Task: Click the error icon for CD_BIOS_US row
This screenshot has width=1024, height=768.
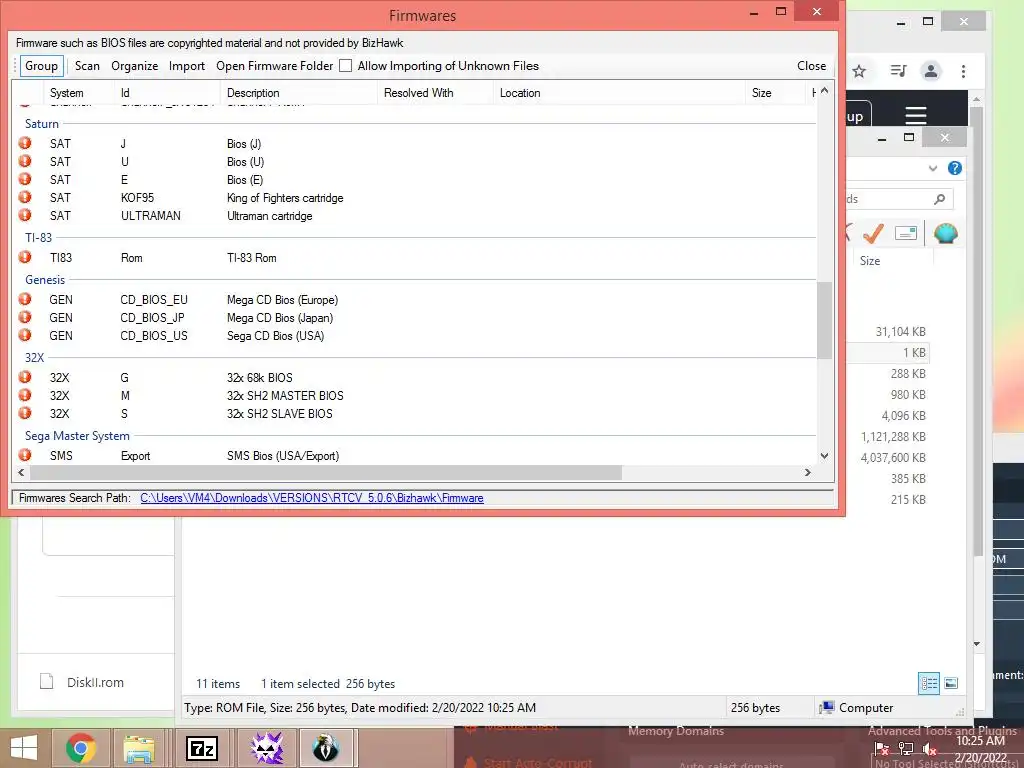Action: [x=25, y=335]
